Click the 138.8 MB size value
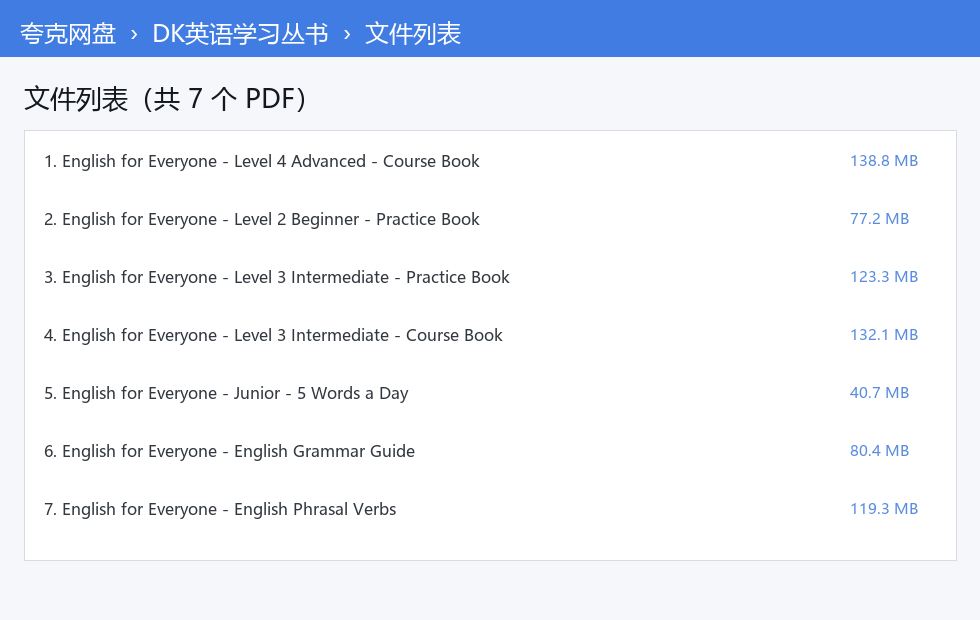This screenshot has height=620, width=980. pos(884,161)
